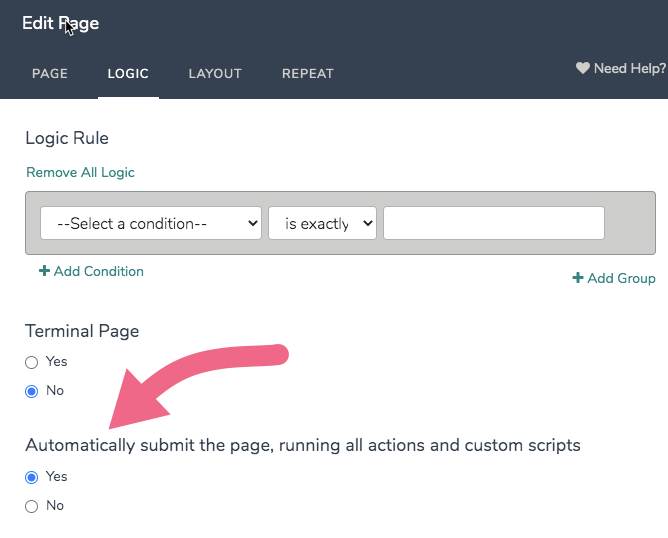Screen dimensions: 668x538
Task: Open the REPEAT tab
Action: (x=308, y=74)
